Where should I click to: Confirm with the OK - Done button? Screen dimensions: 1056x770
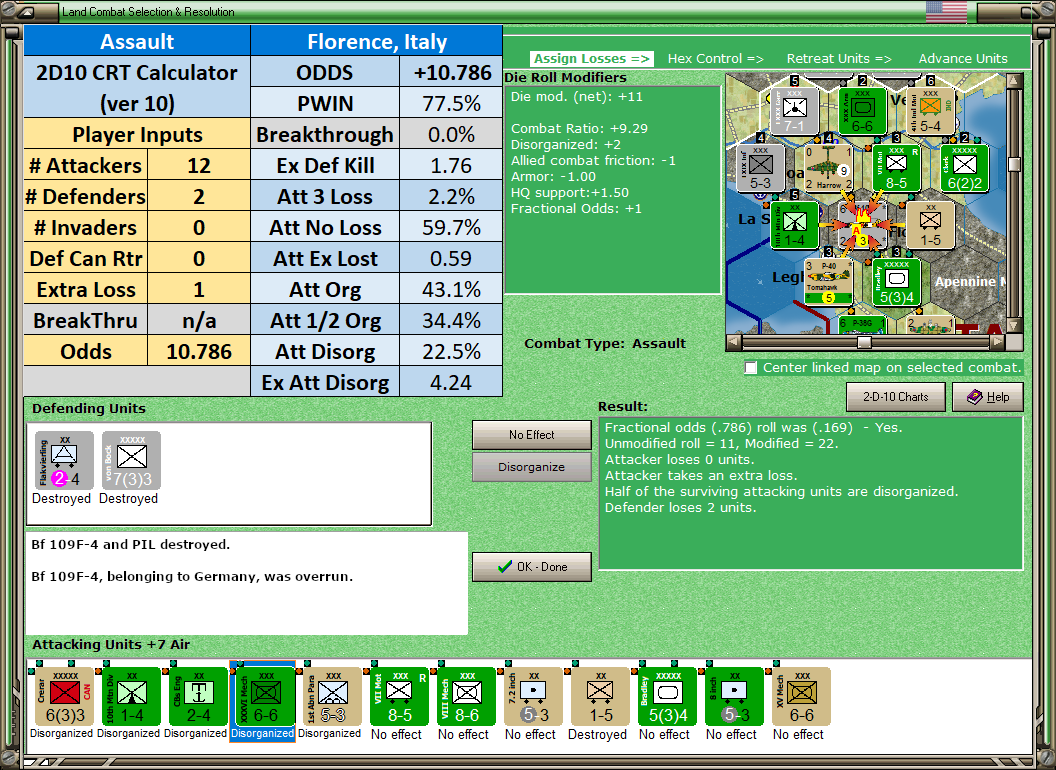(532, 567)
